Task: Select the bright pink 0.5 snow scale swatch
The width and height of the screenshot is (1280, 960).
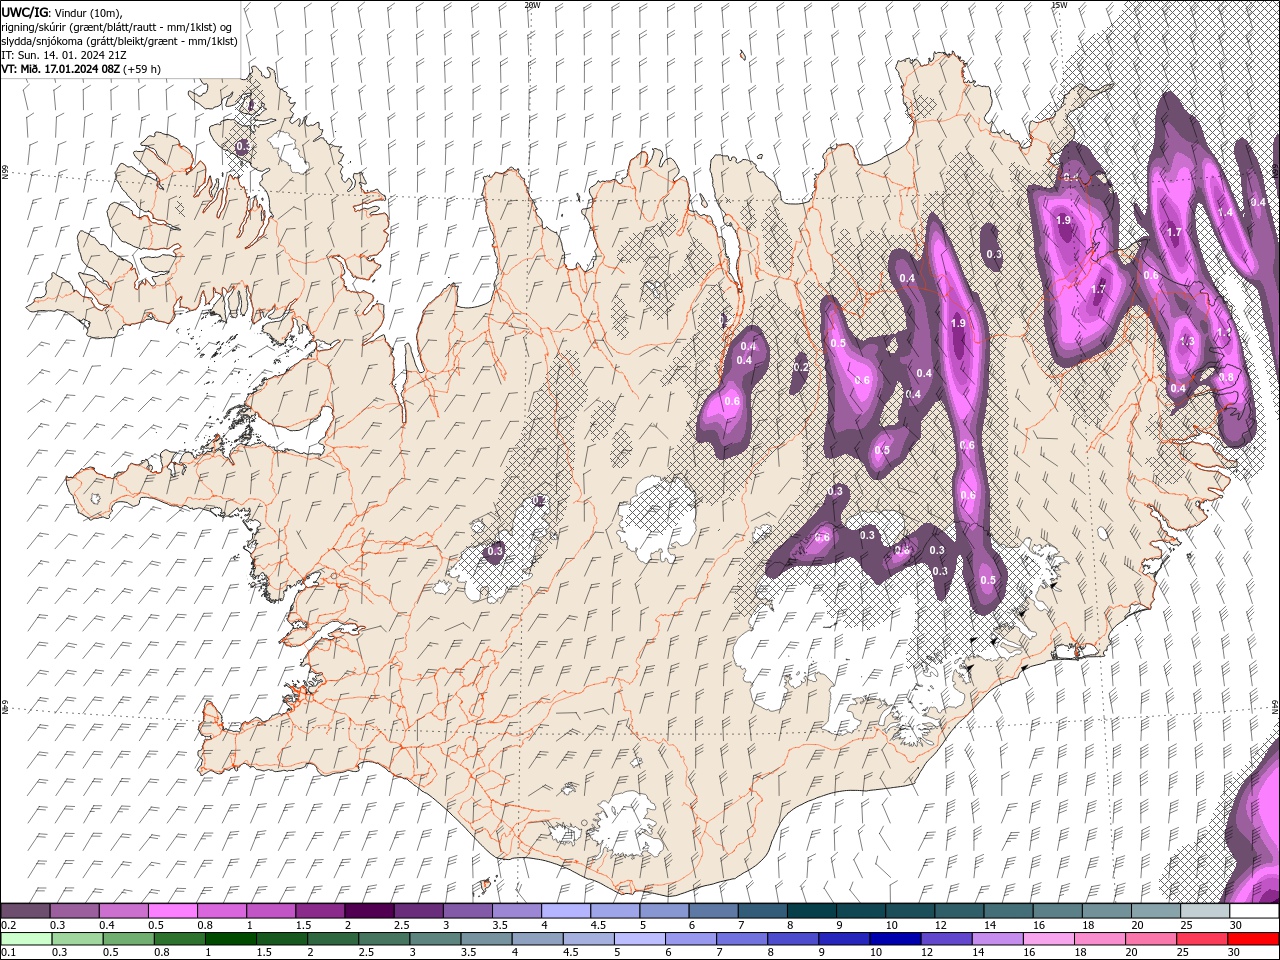Action: click(172, 911)
